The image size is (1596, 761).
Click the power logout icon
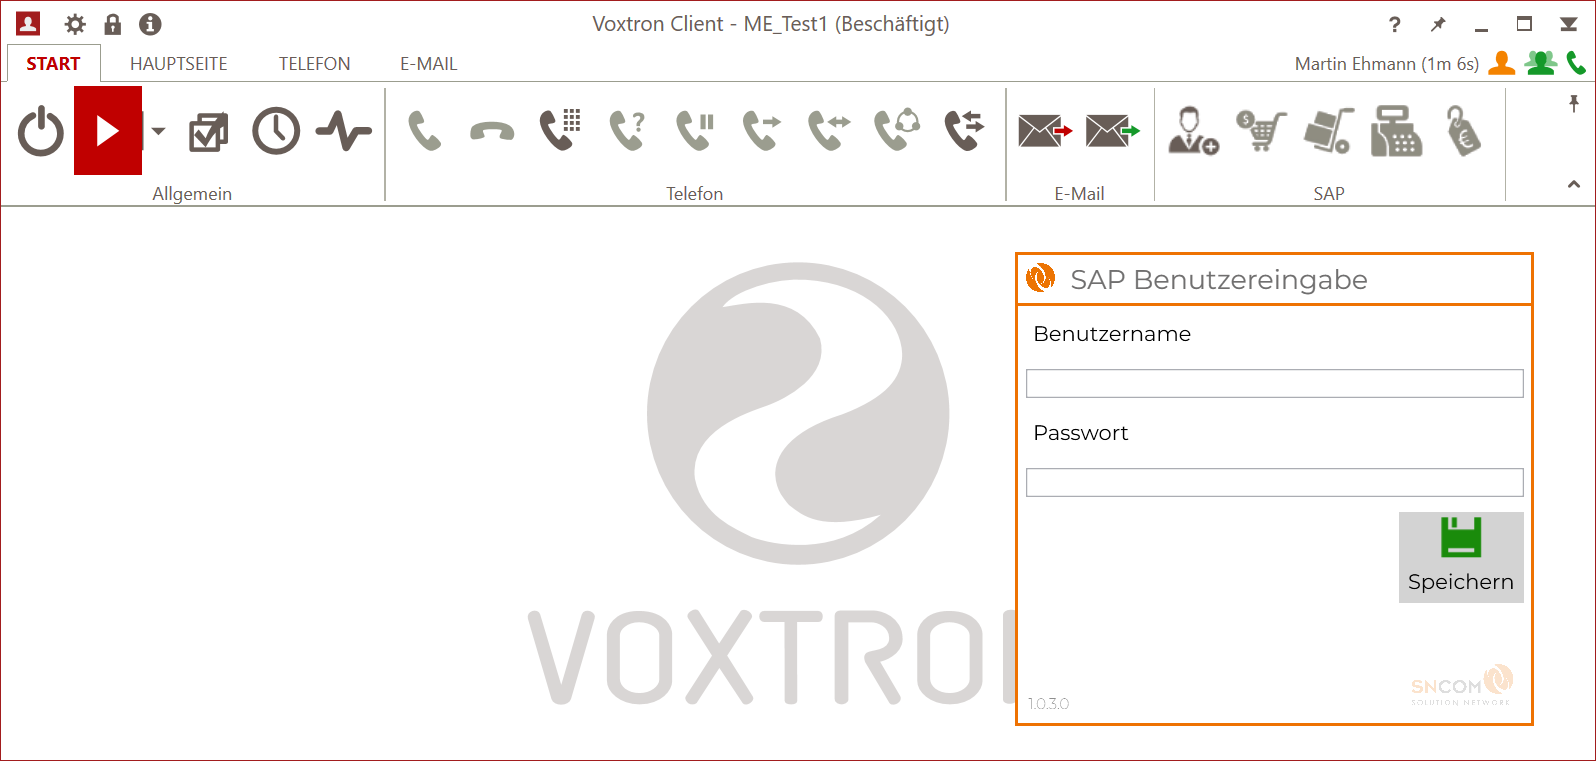41,132
